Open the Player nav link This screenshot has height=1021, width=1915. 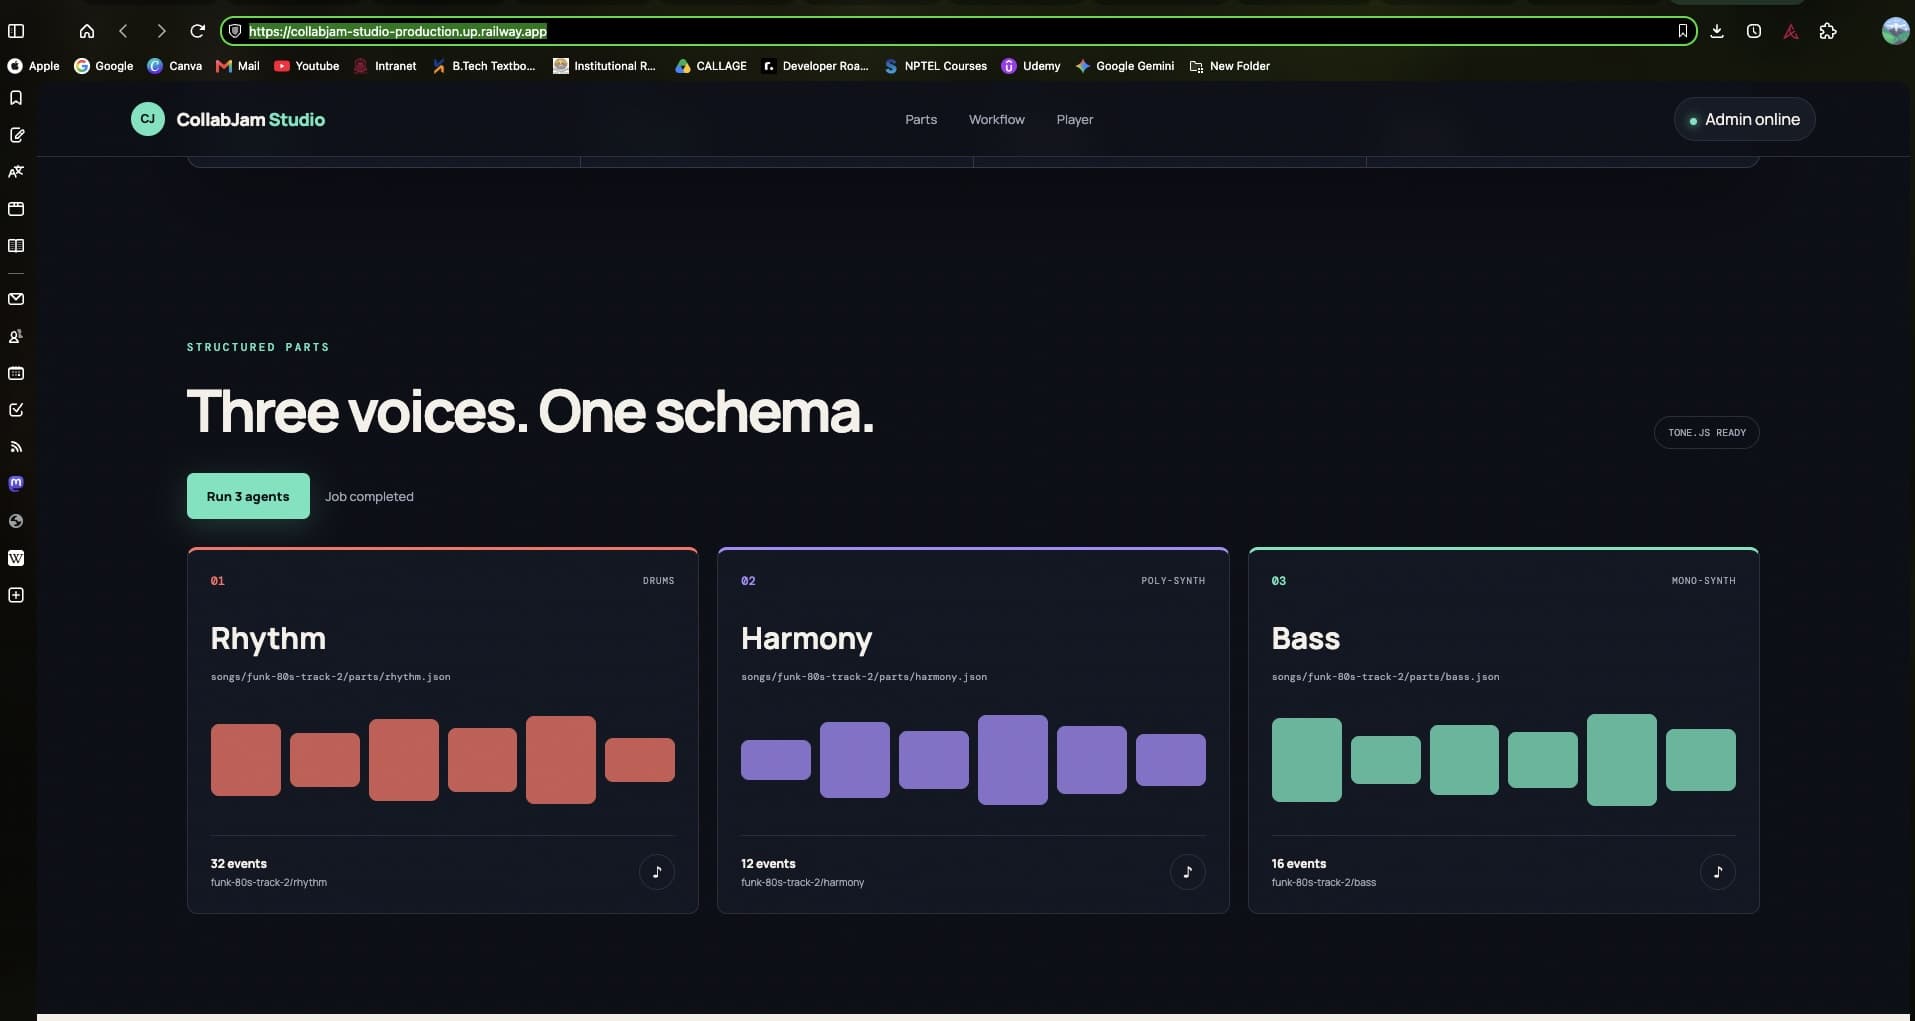pyautogui.click(x=1074, y=119)
